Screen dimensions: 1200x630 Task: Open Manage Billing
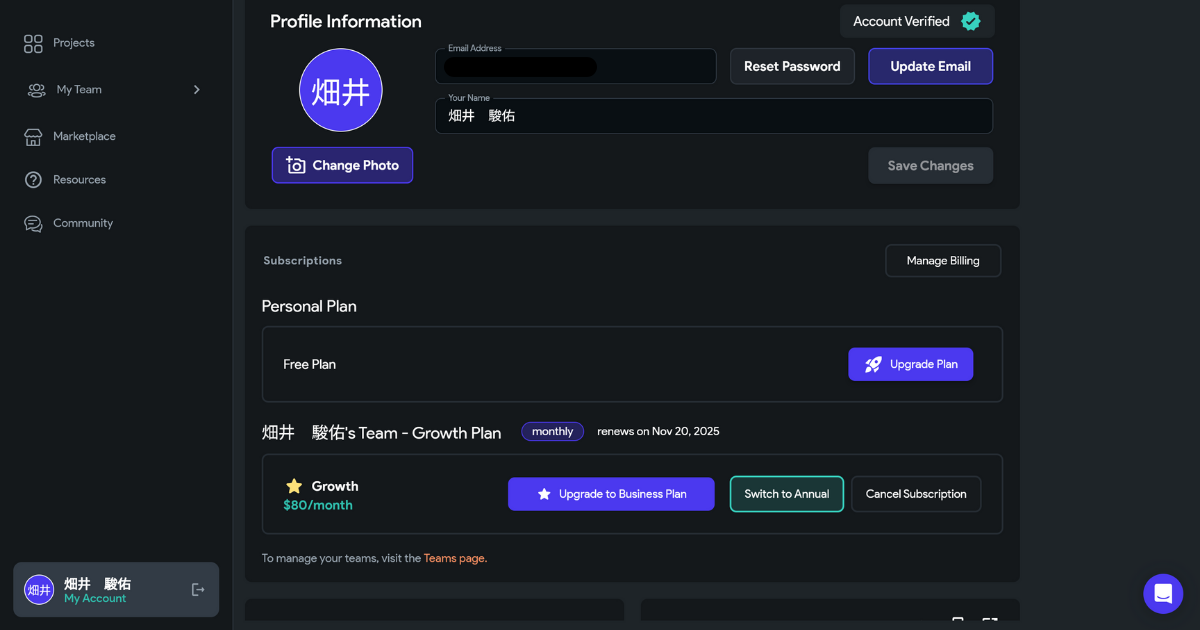[942, 261]
